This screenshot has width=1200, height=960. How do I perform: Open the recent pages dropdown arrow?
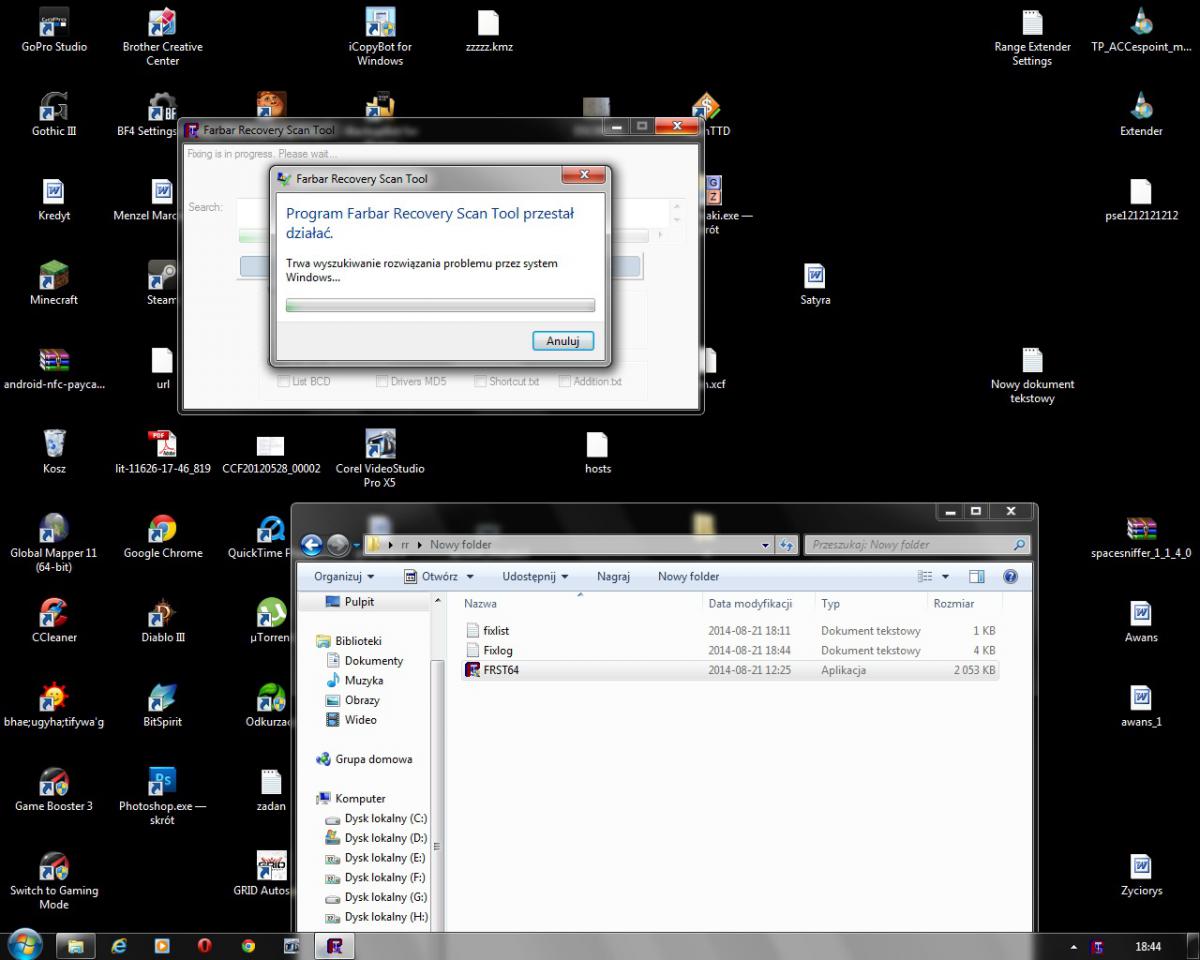pyautogui.click(x=356, y=546)
